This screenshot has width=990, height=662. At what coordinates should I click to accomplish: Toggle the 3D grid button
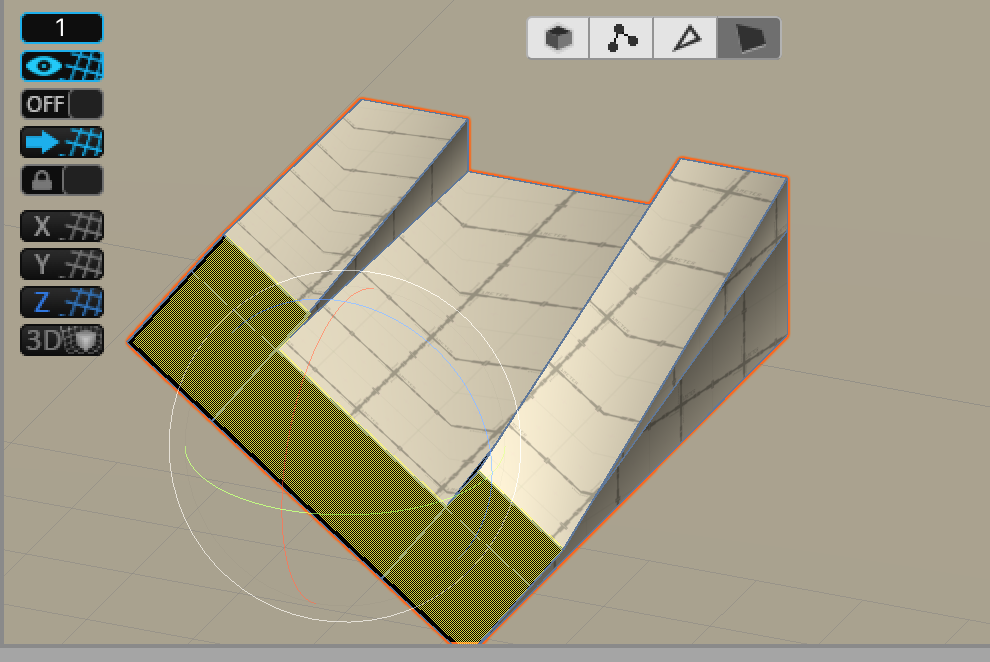point(62,340)
